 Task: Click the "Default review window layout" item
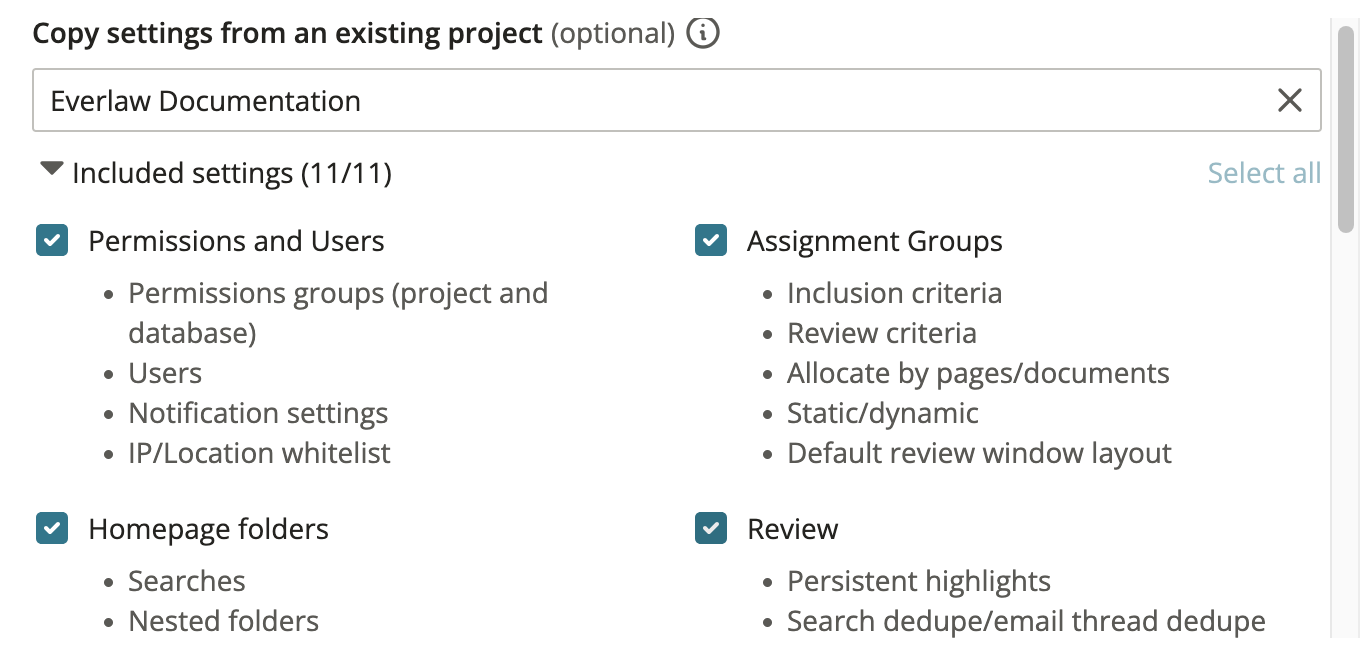pos(979,453)
